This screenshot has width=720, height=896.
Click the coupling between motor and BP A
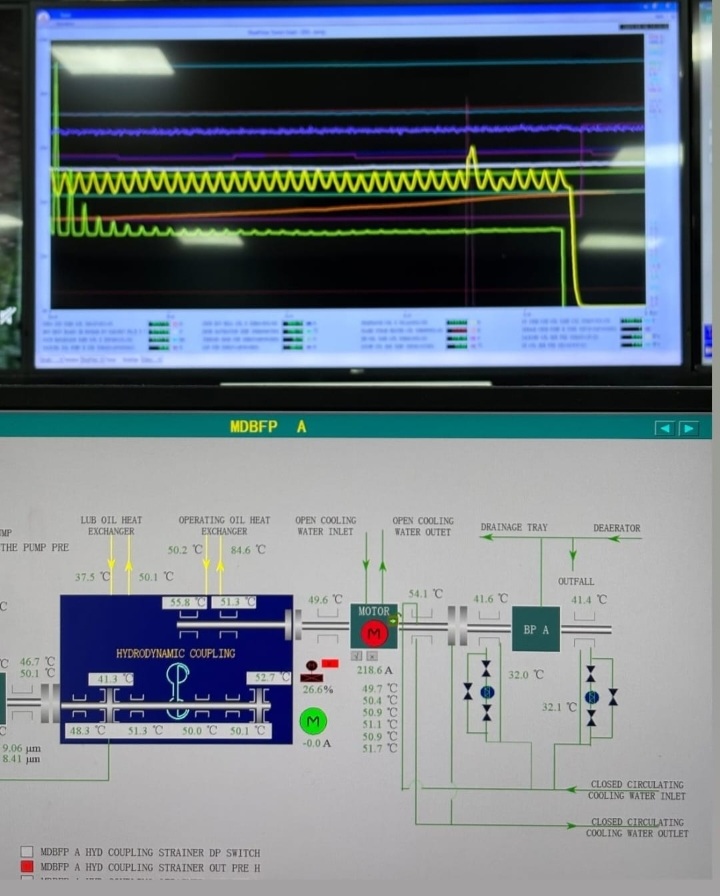point(458,621)
